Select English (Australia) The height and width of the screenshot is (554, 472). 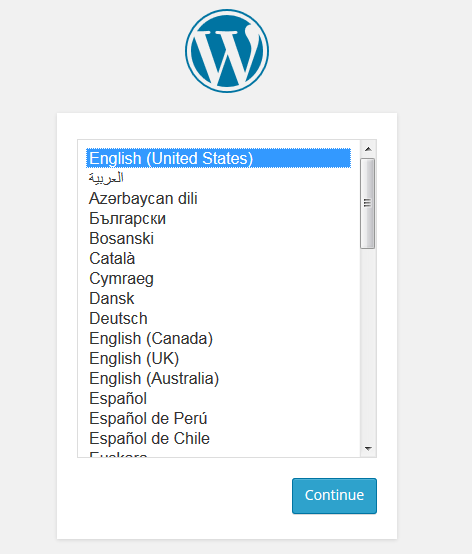[x=218, y=378]
